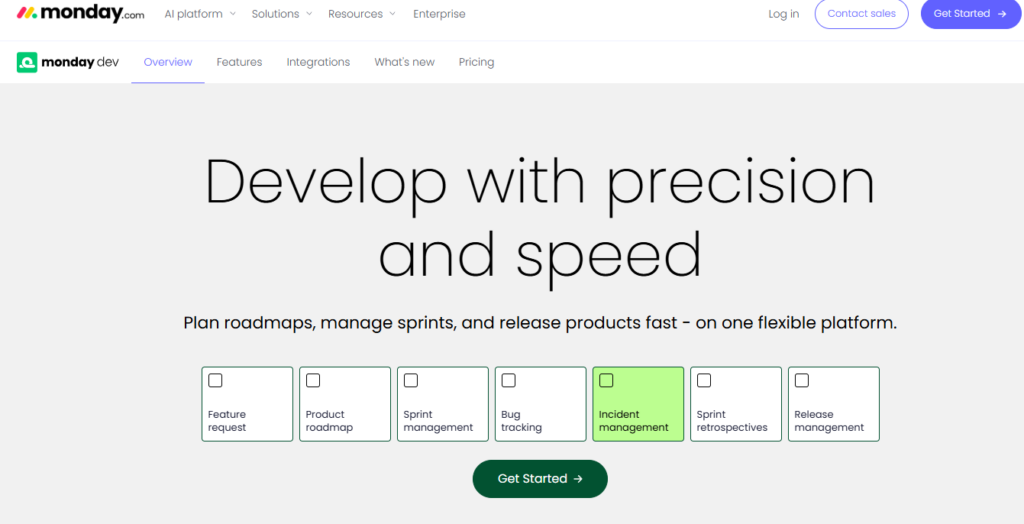Screen dimensions: 1024x524
Task: Tick the Sprint retrospectives checkbox
Action: pyautogui.click(x=704, y=380)
